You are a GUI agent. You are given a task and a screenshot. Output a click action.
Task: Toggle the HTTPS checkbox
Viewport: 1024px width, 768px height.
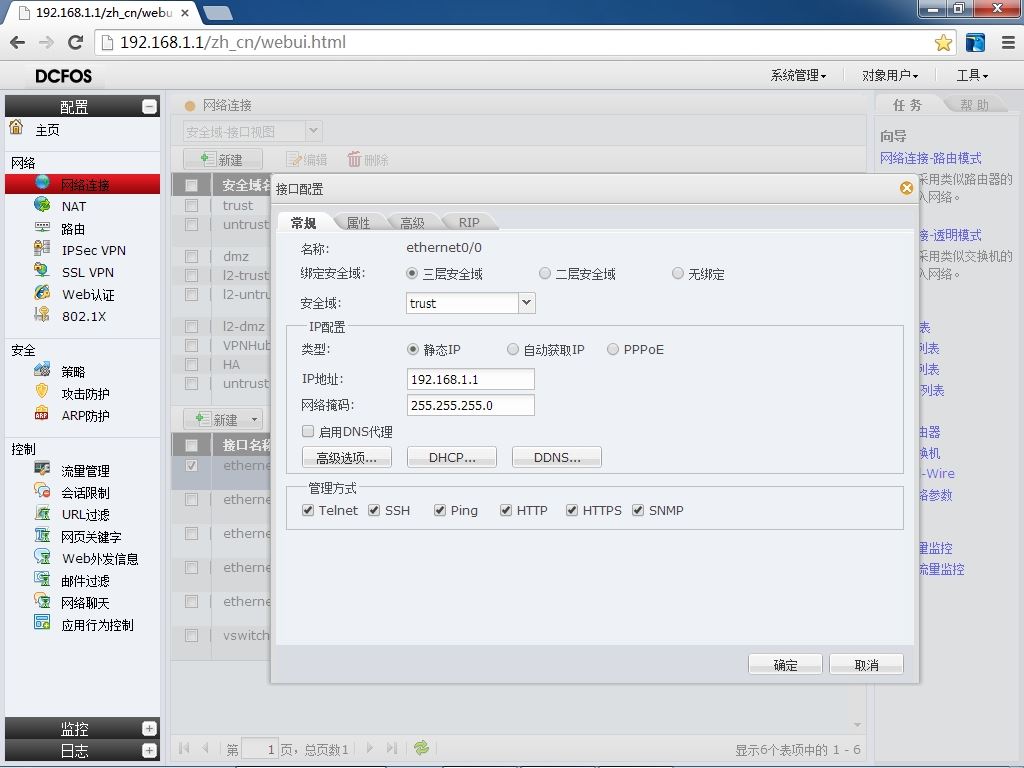[572, 510]
